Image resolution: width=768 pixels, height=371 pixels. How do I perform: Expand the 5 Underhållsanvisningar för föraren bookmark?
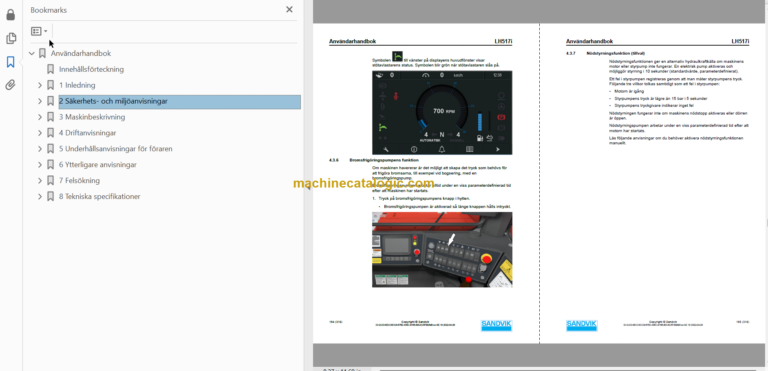pos(40,149)
